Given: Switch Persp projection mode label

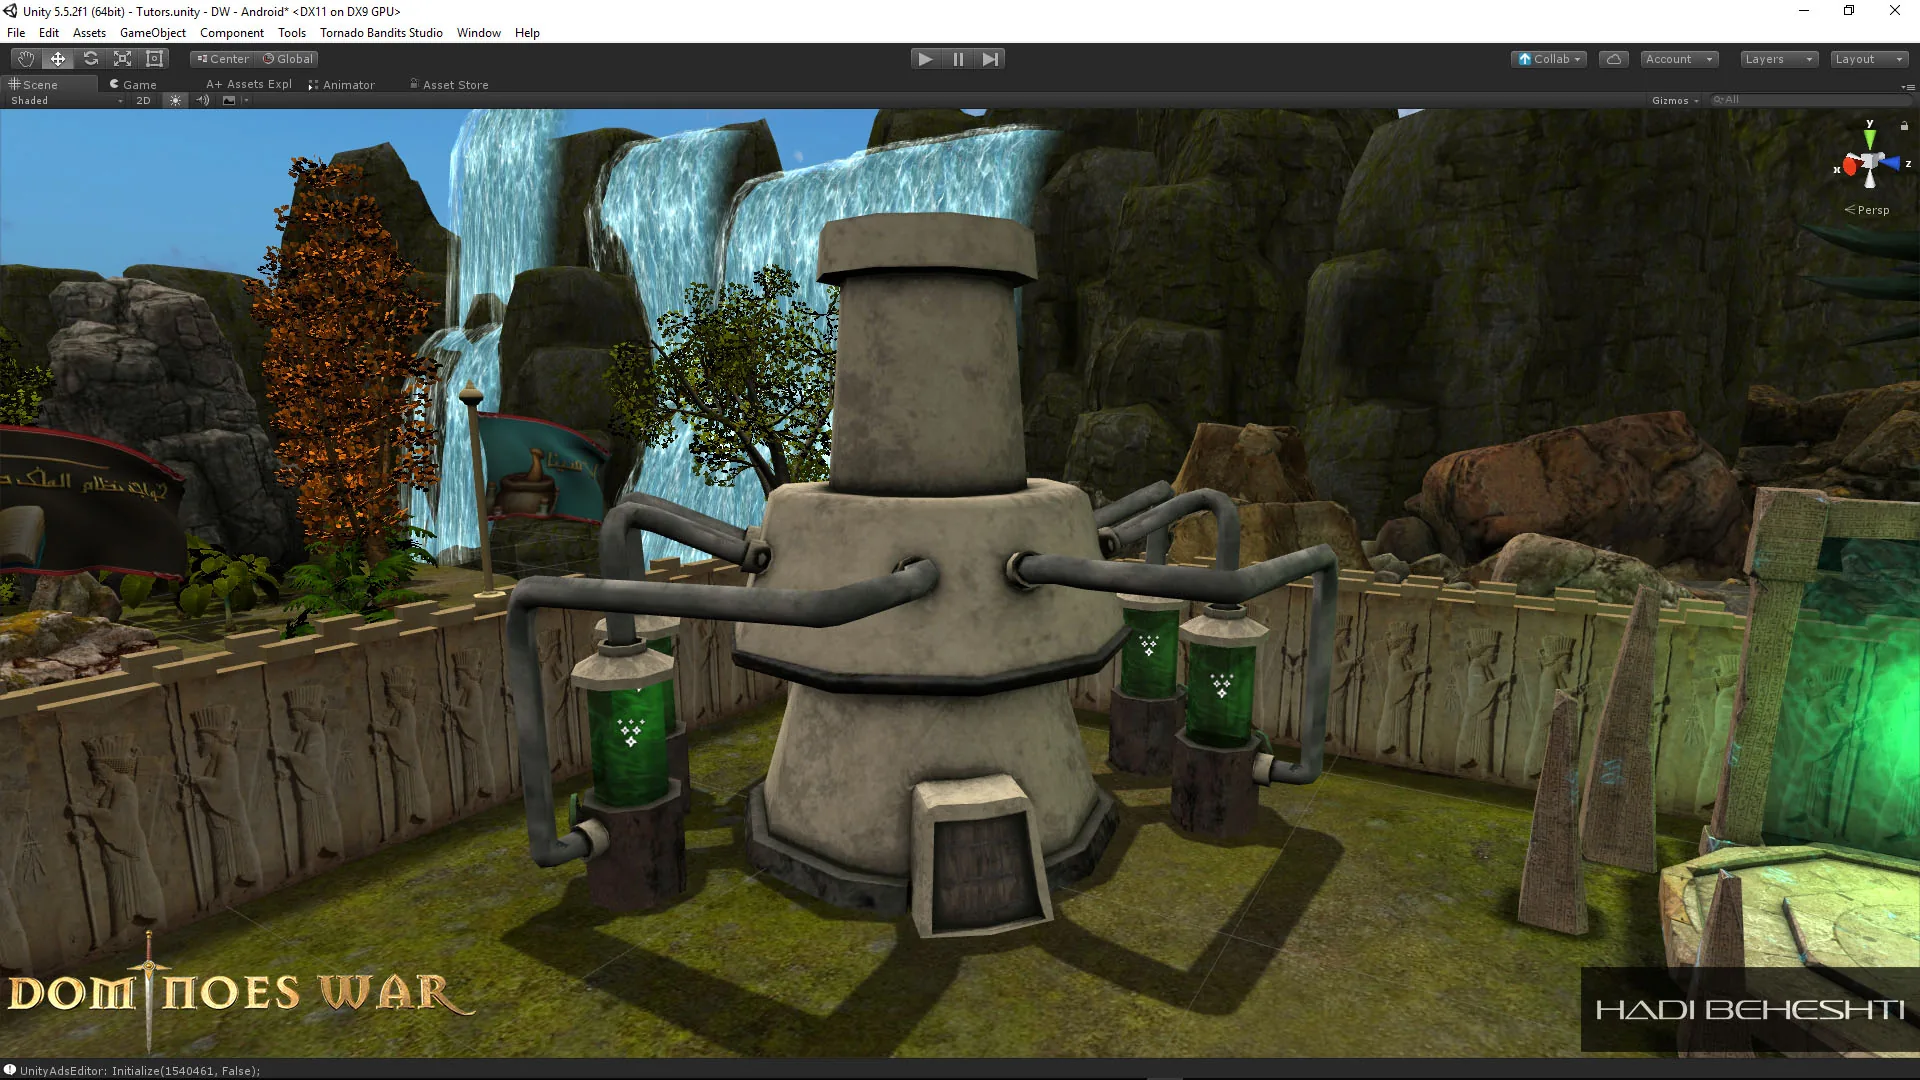Looking at the screenshot, I should pos(1867,210).
